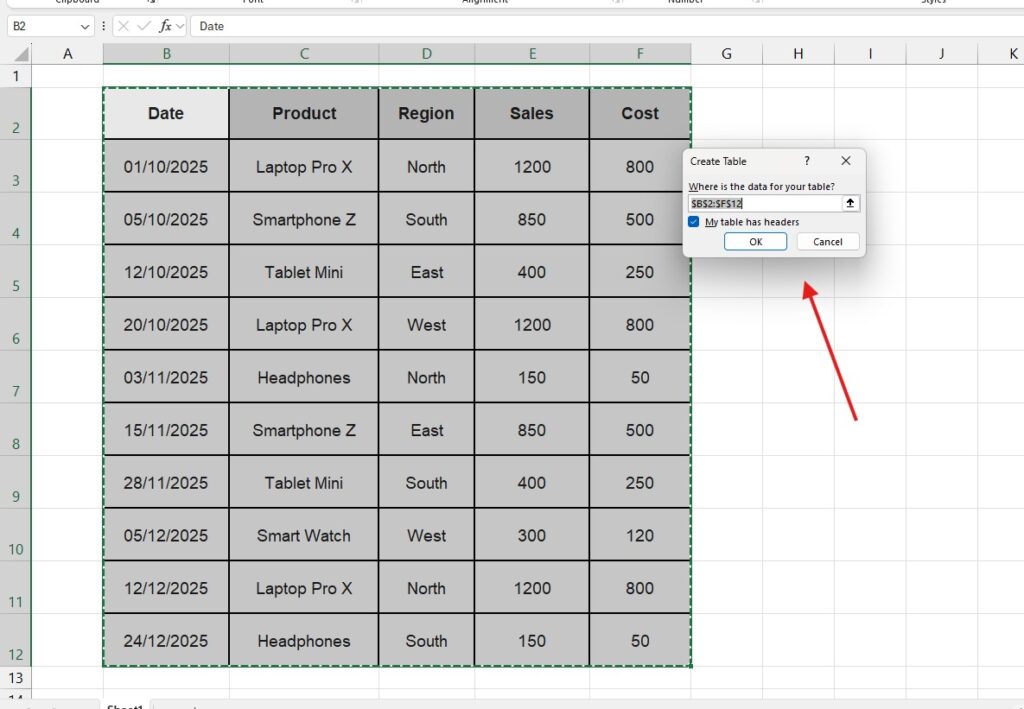Image resolution: width=1024 pixels, height=709 pixels.
Task: Click OK to create the table
Action: (x=755, y=241)
